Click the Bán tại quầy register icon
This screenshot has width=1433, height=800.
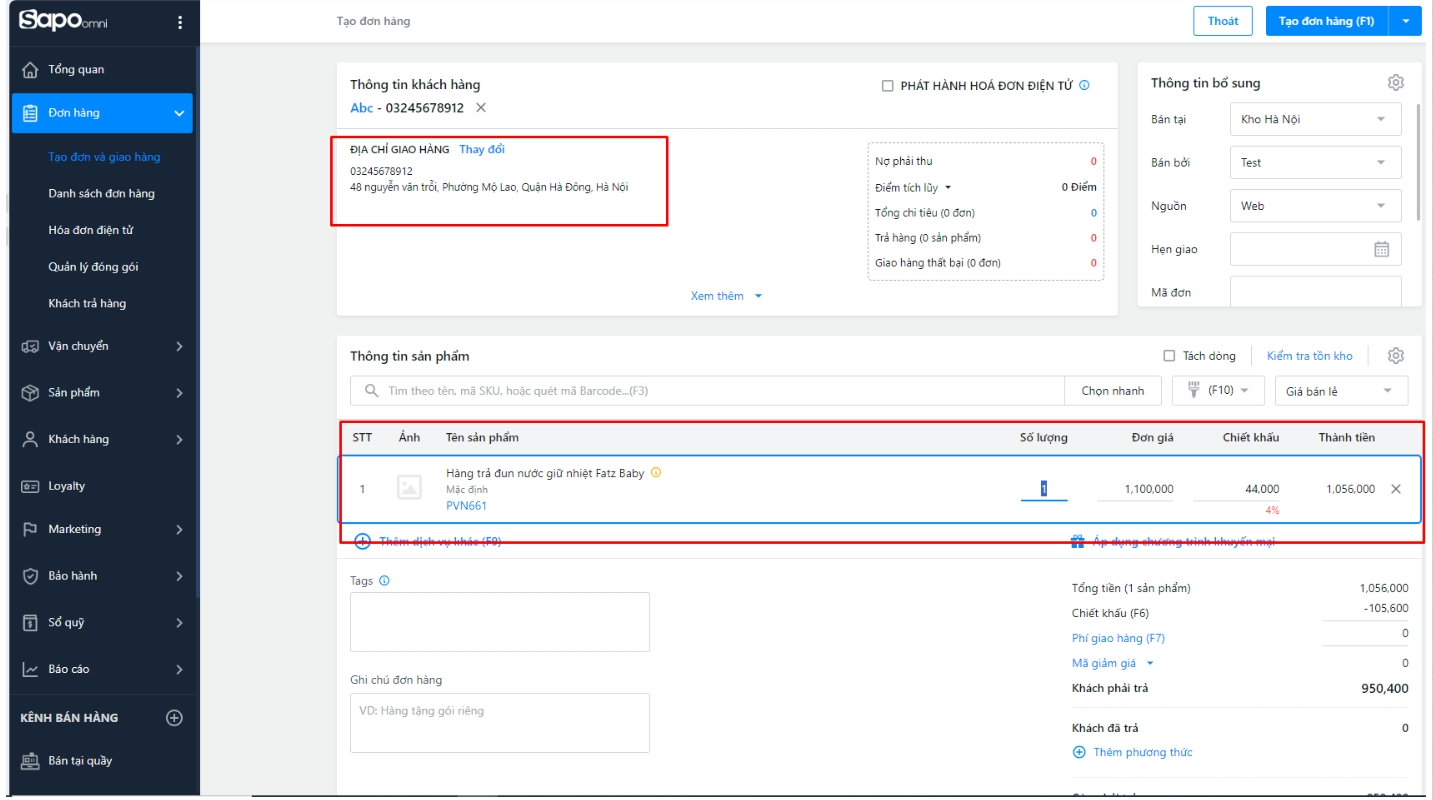click(30, 761)
